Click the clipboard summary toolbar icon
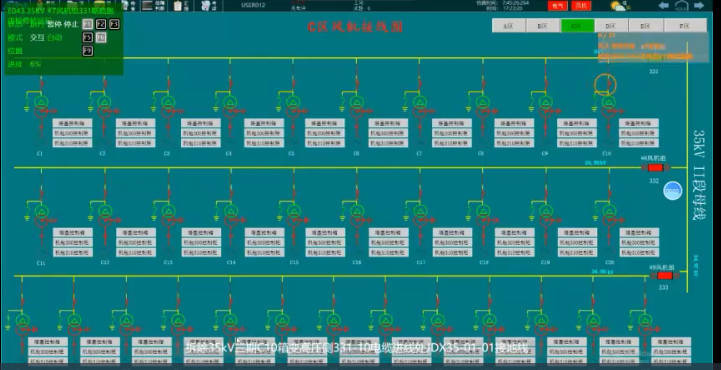 [178, 6]
